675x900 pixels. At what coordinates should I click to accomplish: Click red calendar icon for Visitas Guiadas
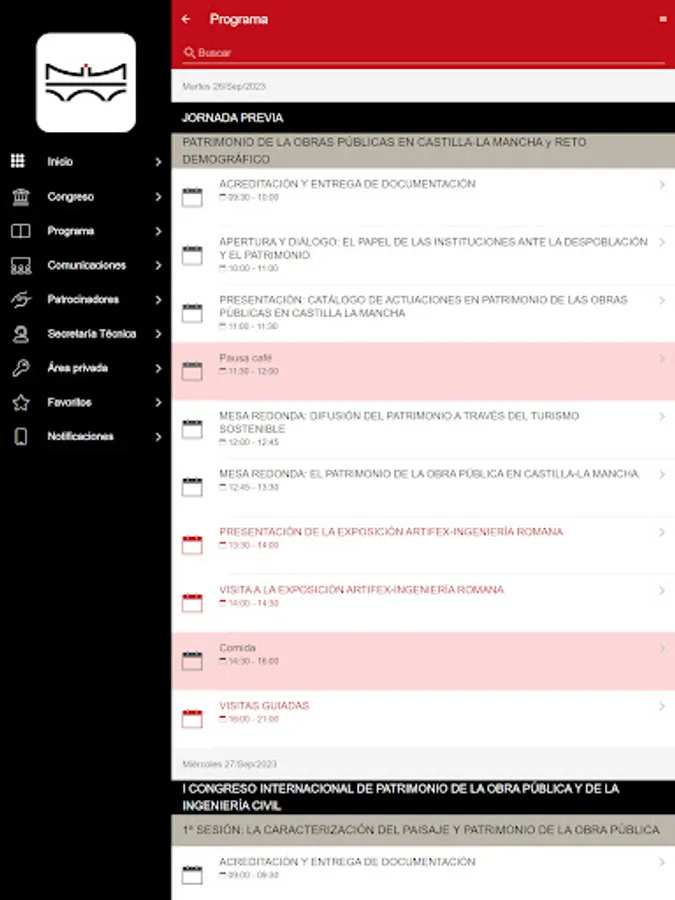(x=192, y=719)
